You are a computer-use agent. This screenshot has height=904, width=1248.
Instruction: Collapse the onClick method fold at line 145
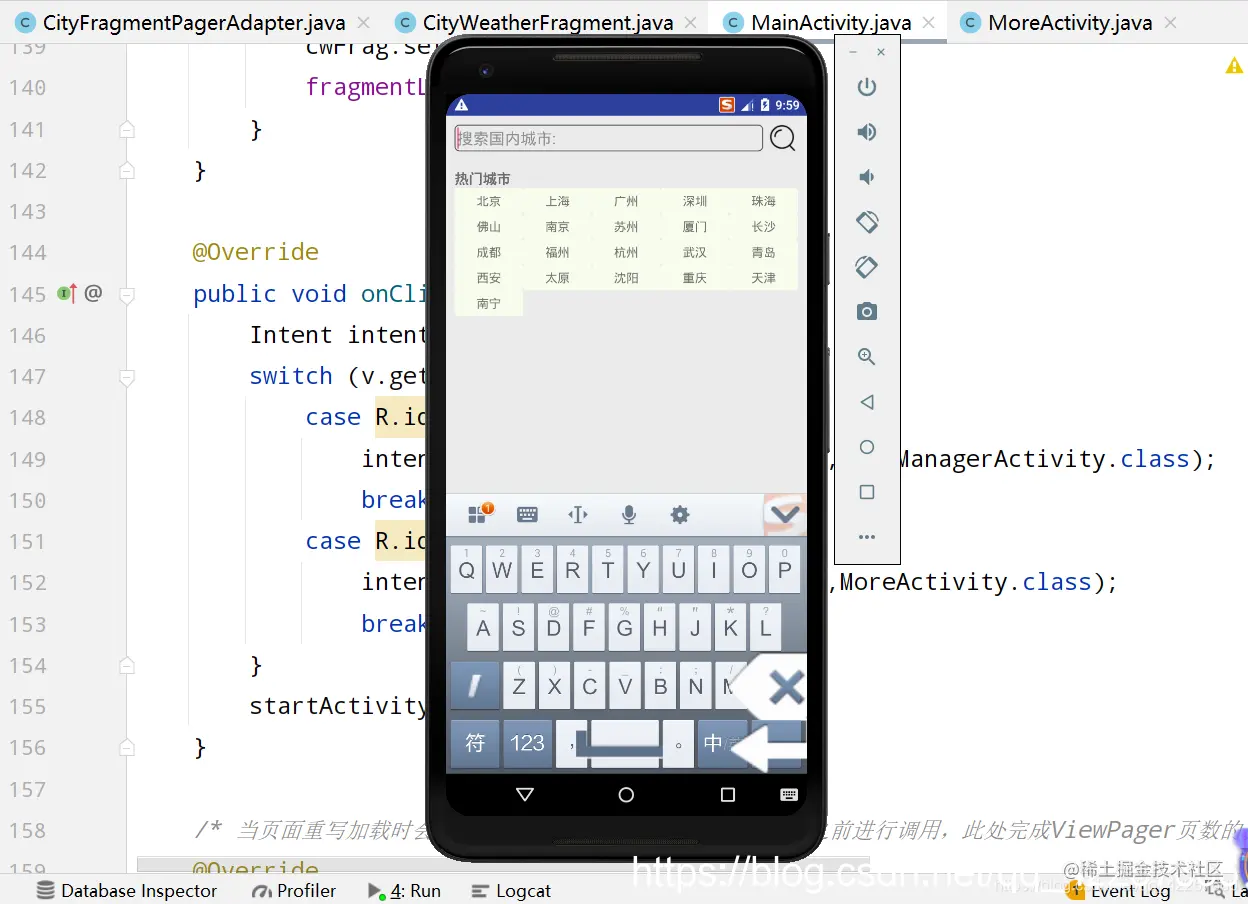coord(126,294)
